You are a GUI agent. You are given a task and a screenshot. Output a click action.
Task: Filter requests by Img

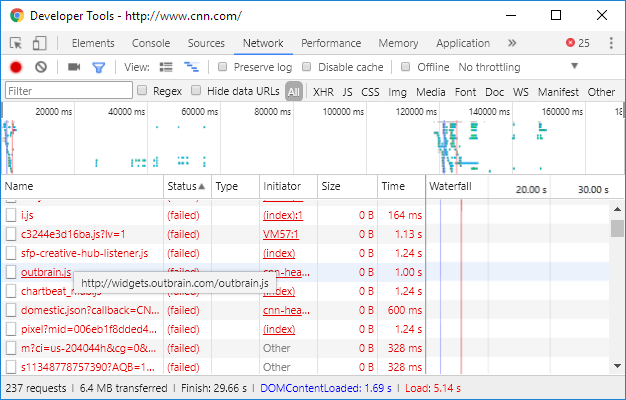click(397, 92)
